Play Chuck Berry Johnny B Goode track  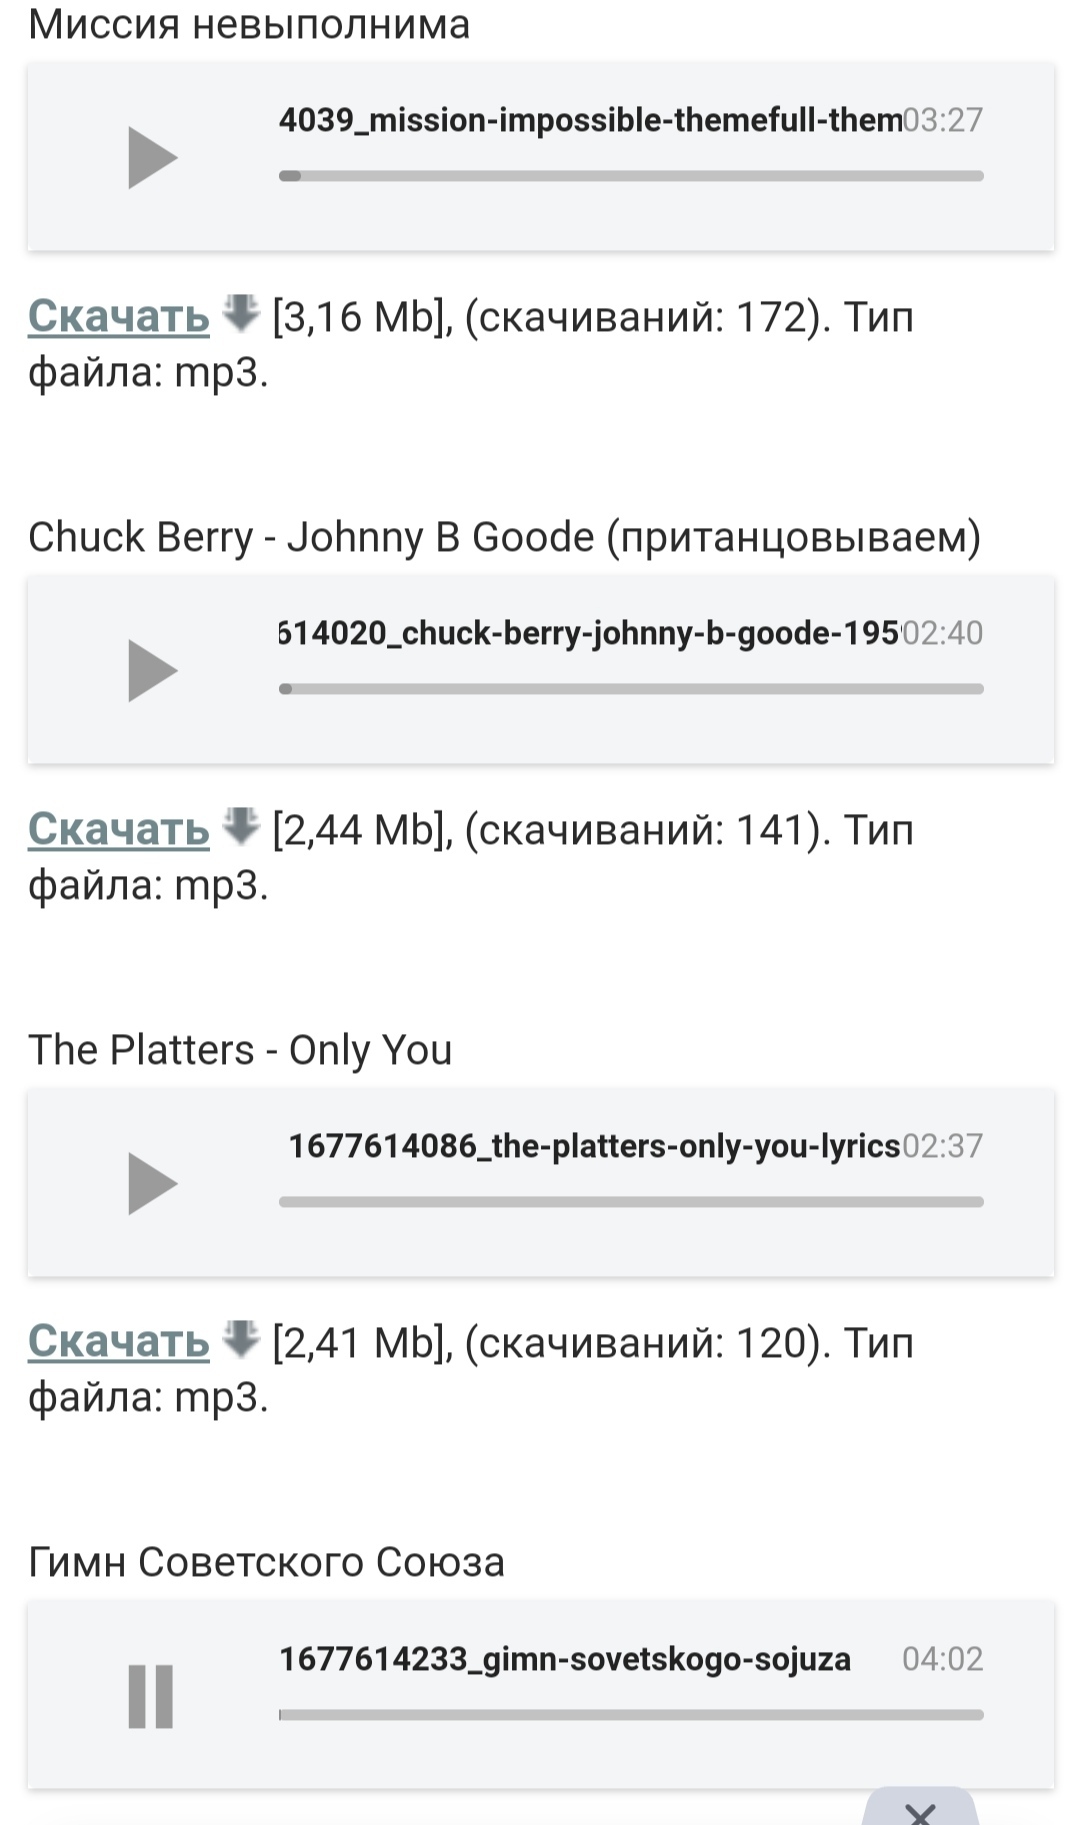(x=152, y=671)
